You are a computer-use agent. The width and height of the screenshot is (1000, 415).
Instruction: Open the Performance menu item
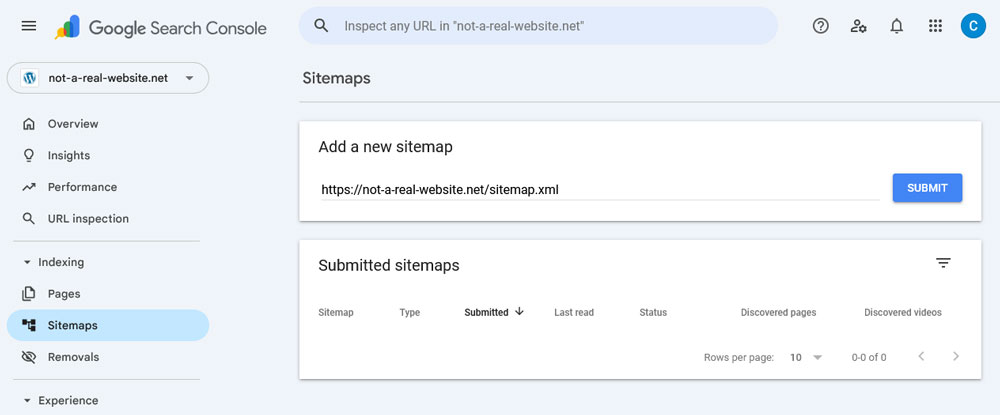pyautogui.click(x=107, y=187)
